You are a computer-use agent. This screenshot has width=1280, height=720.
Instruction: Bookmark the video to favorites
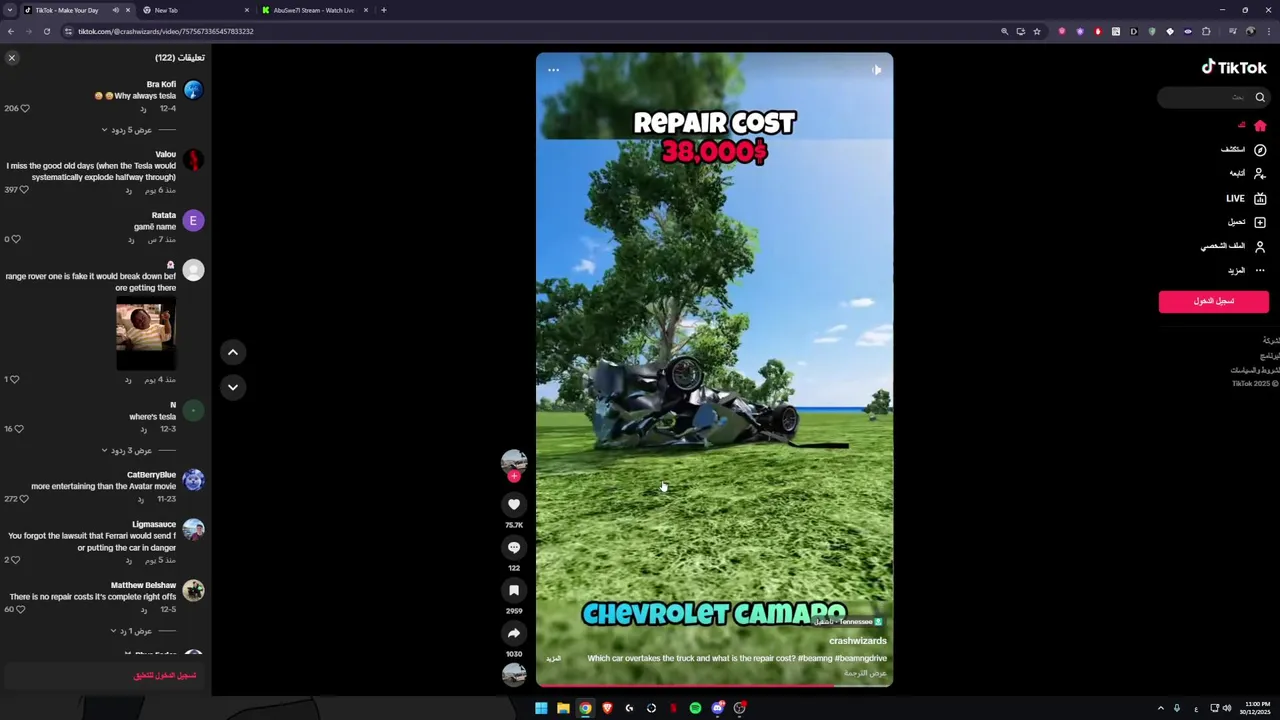514,591
